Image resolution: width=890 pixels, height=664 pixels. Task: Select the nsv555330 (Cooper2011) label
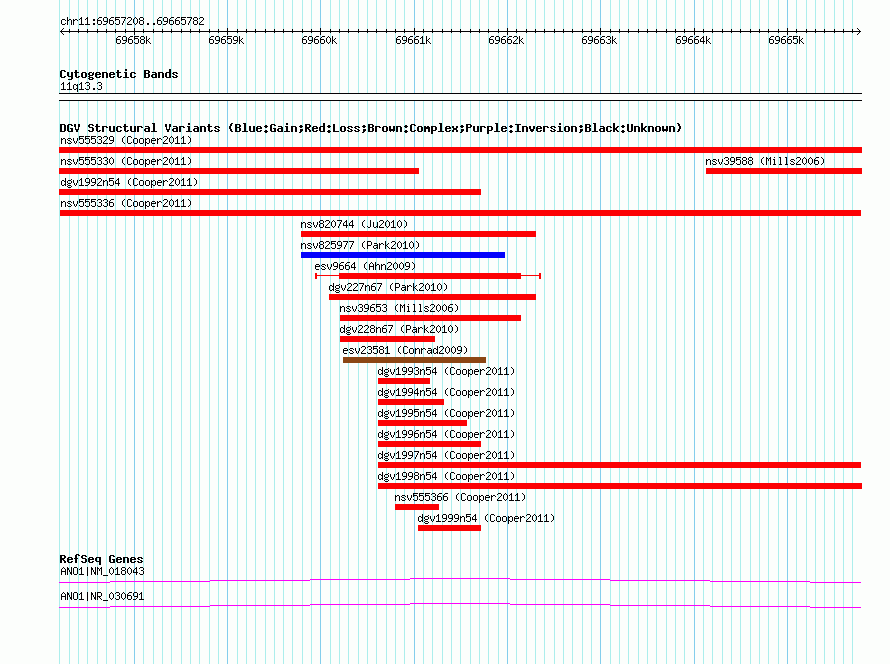126,161
